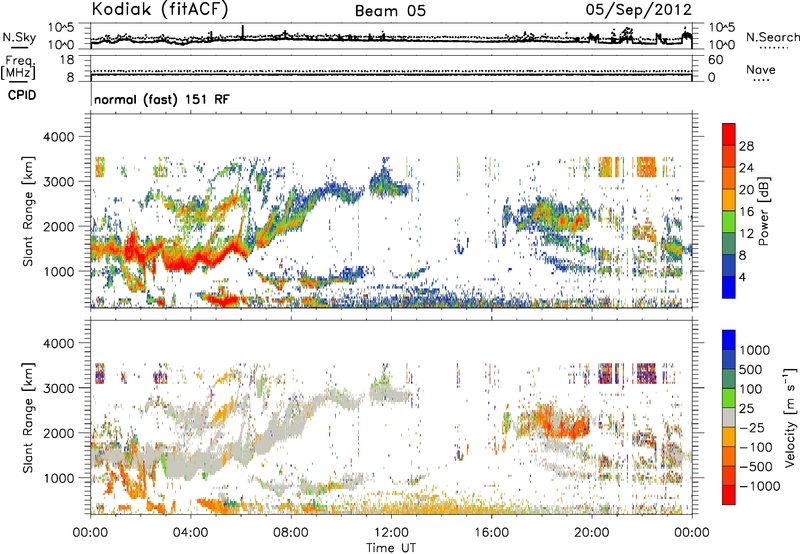This screenshot has width=800, height=554.
Task: Select the 'Beam 05' heading
Action: pyautogui.click(x=390, y=11)
